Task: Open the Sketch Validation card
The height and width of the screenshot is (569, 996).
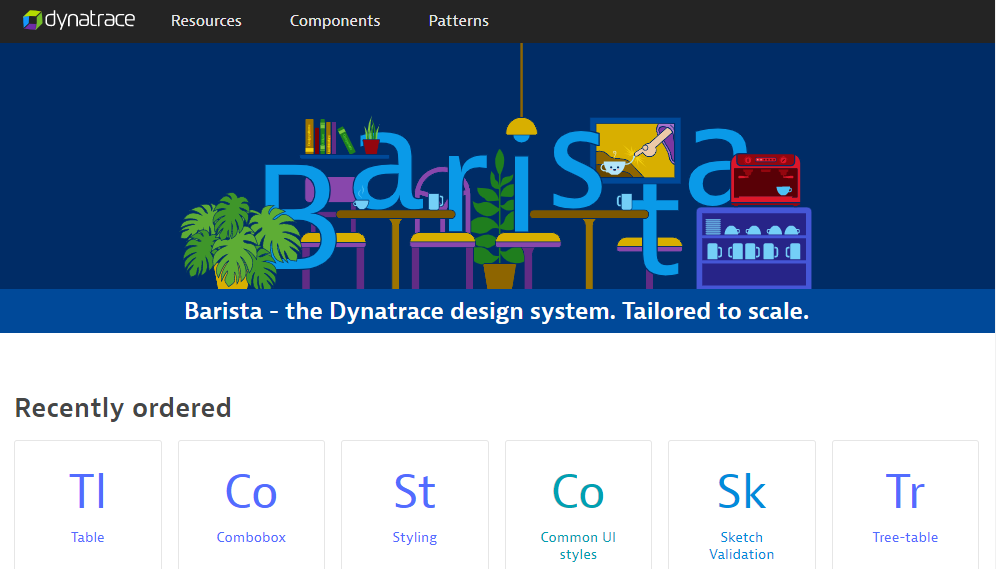Action: click(x=742, y=505)
